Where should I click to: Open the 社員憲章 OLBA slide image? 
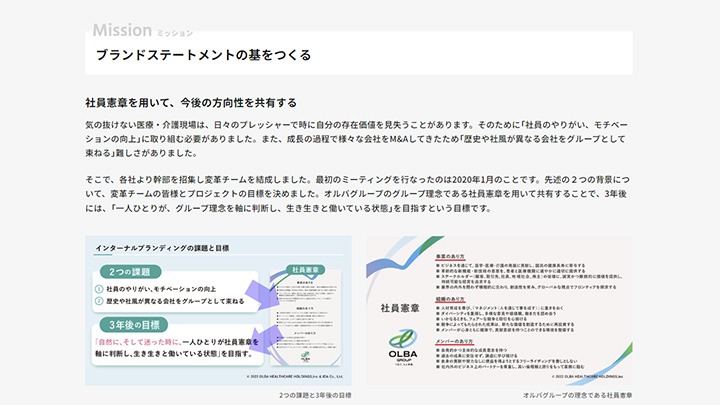(x=499, y=310)
